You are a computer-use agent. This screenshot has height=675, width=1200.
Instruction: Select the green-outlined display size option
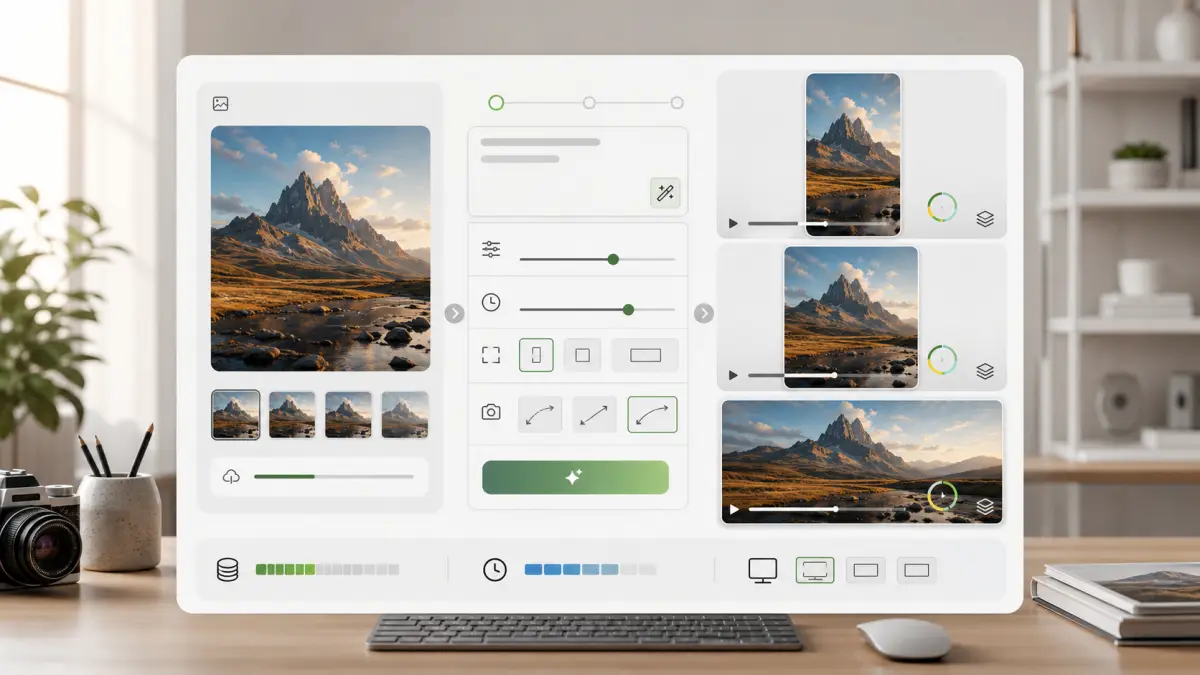[x=815, y=570]
